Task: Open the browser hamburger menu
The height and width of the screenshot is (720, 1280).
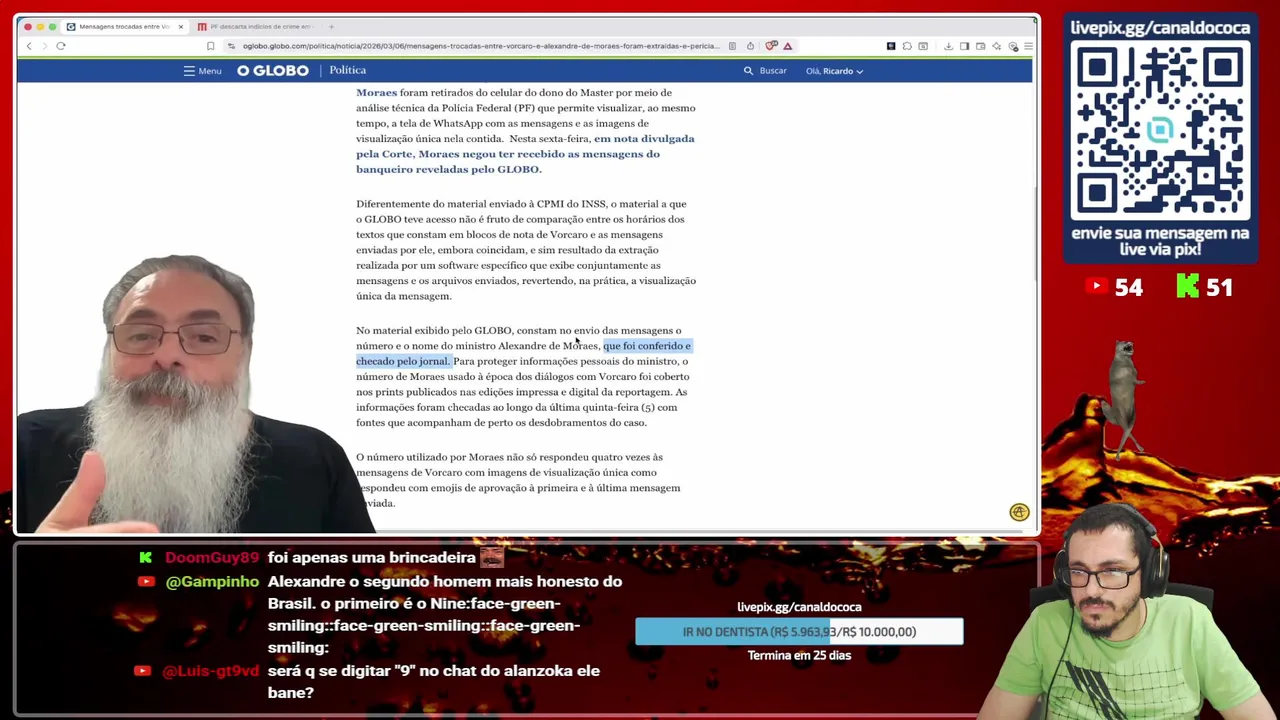Action: coord(1028,46)
